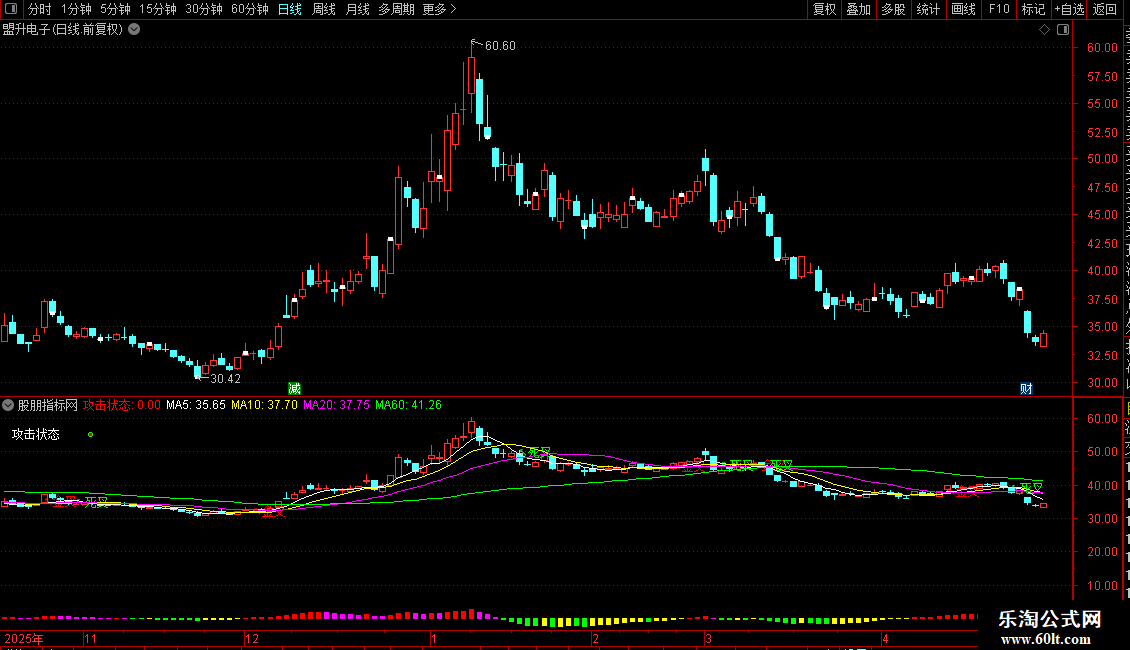
Task: Click the green MA60: 41.26 readout
Action: (x=408, y=405)
